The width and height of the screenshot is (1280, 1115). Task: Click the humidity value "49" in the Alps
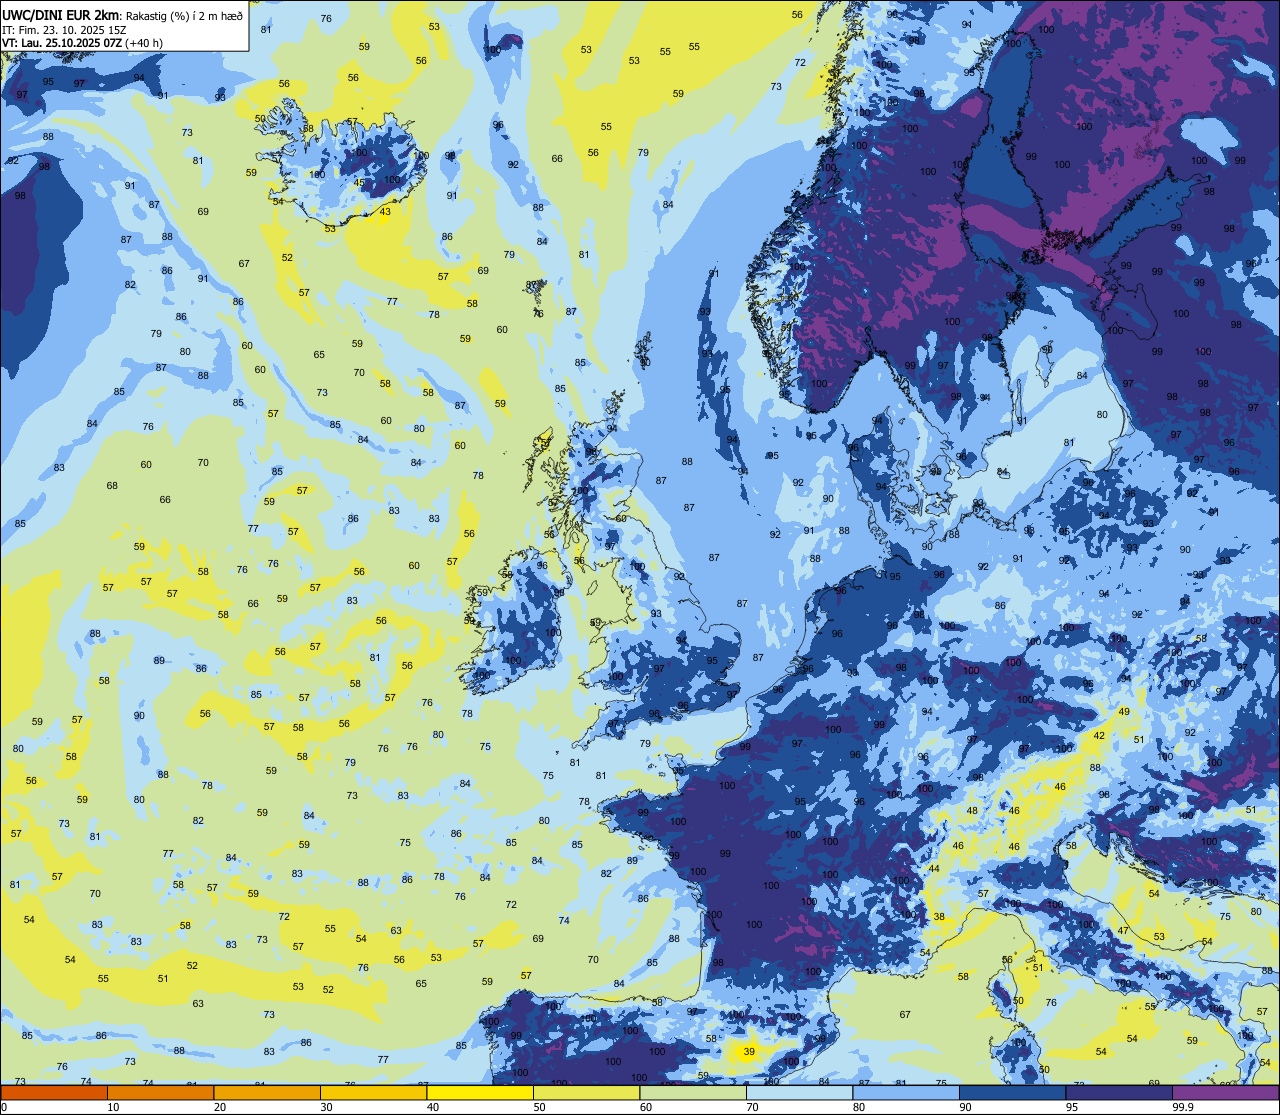[x=1124, y=711]
